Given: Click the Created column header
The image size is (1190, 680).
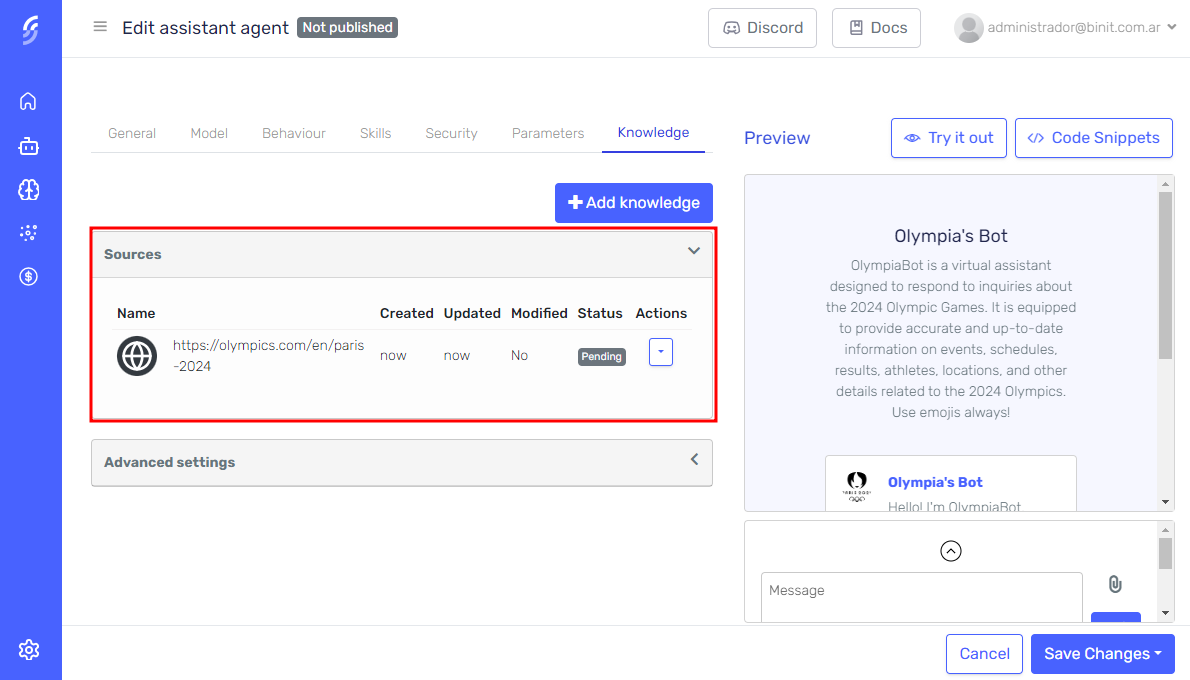Looking at the screenshot, I should click(x=407, y=313).
